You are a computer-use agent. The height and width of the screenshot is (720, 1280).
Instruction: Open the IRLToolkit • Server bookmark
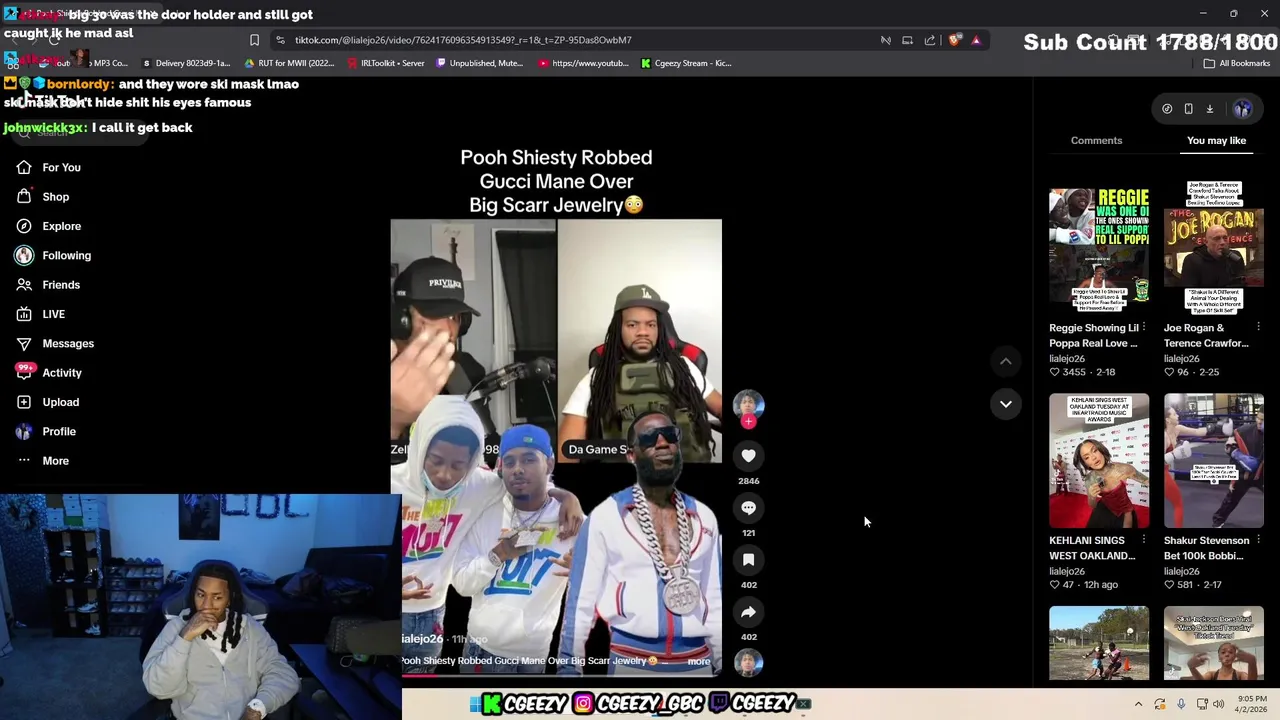385,63
